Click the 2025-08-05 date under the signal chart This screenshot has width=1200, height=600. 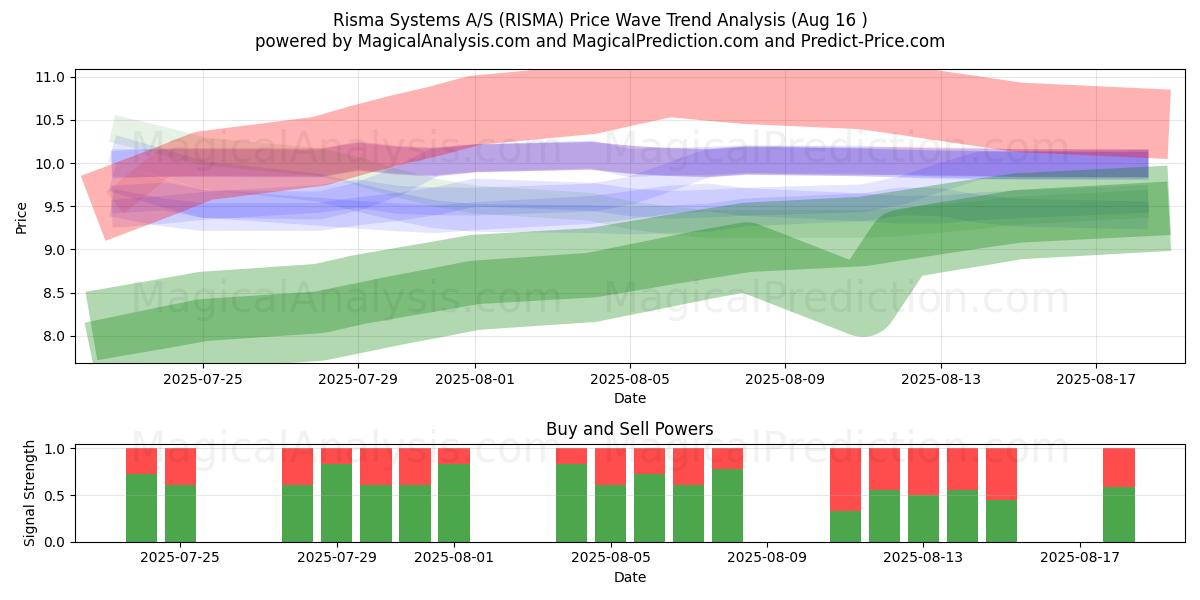[x=610, y=558]
